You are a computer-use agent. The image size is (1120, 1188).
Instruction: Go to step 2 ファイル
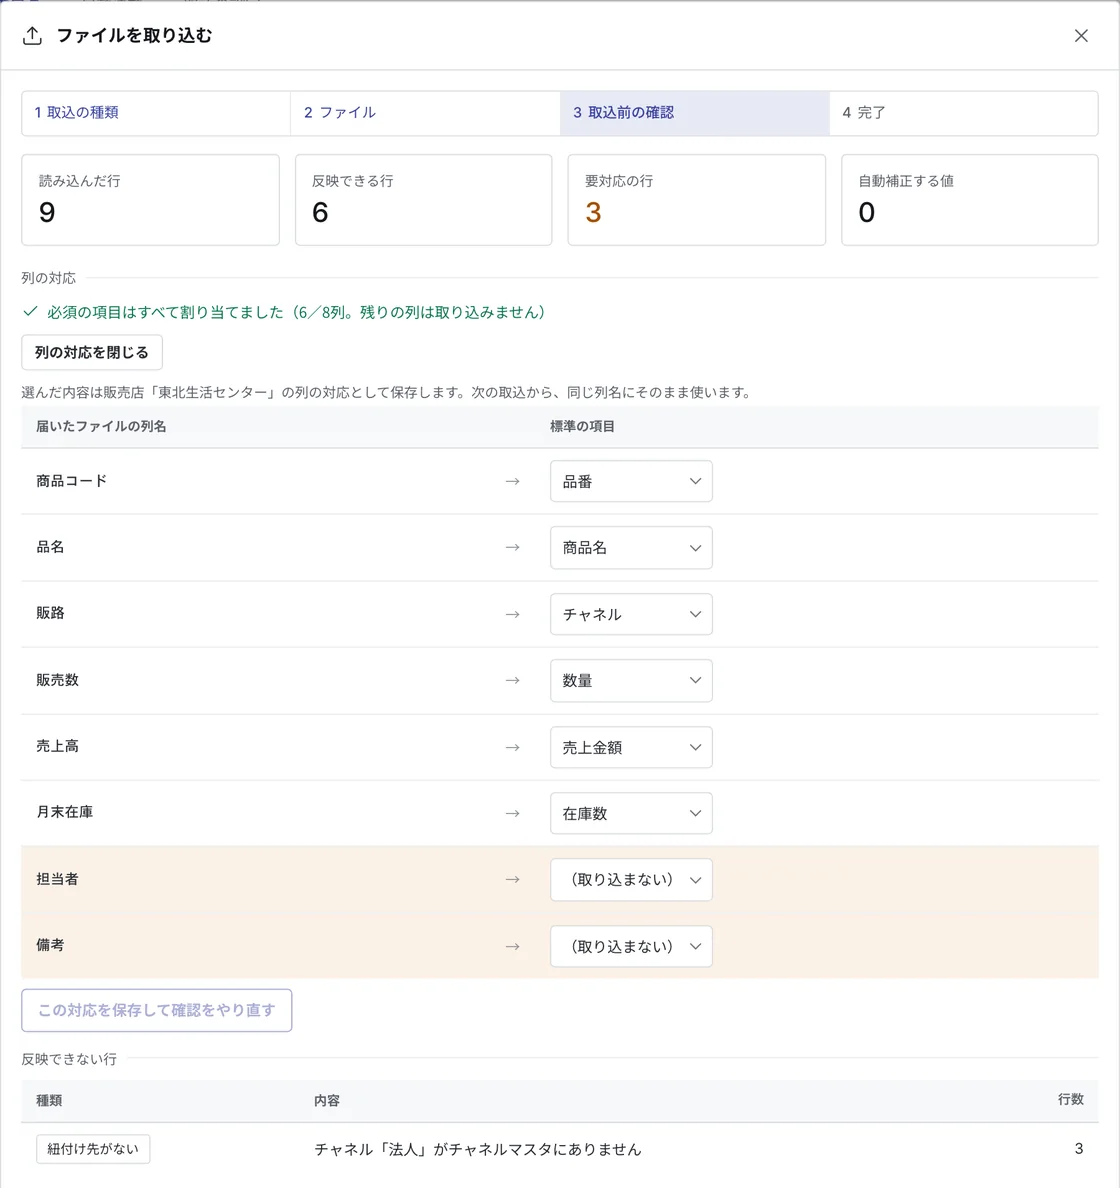[425, 113]
